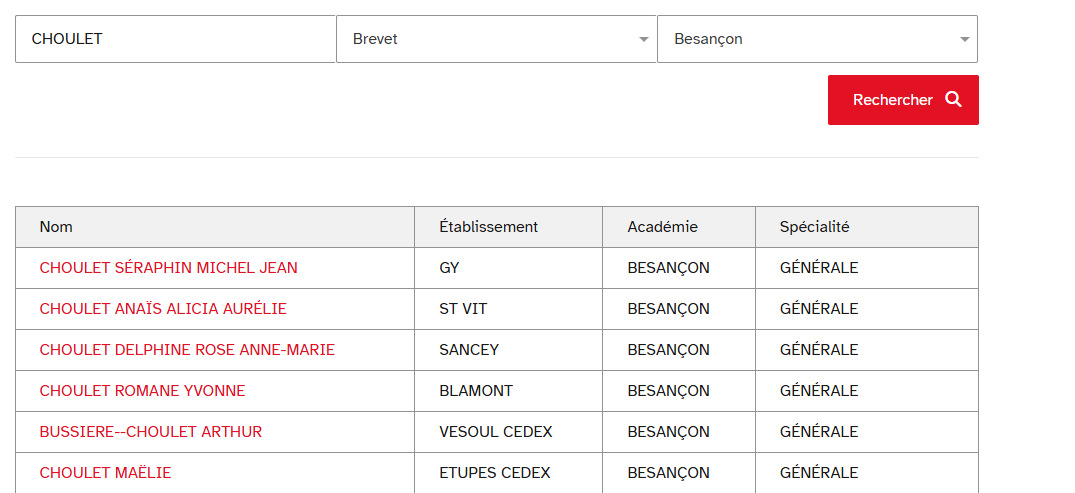Viewport: 1075px width, 493px height.
Task: Open BUSSIERE--CHOULET ARTHUR result
Action: pyautogui.click(x=151, y=433)
